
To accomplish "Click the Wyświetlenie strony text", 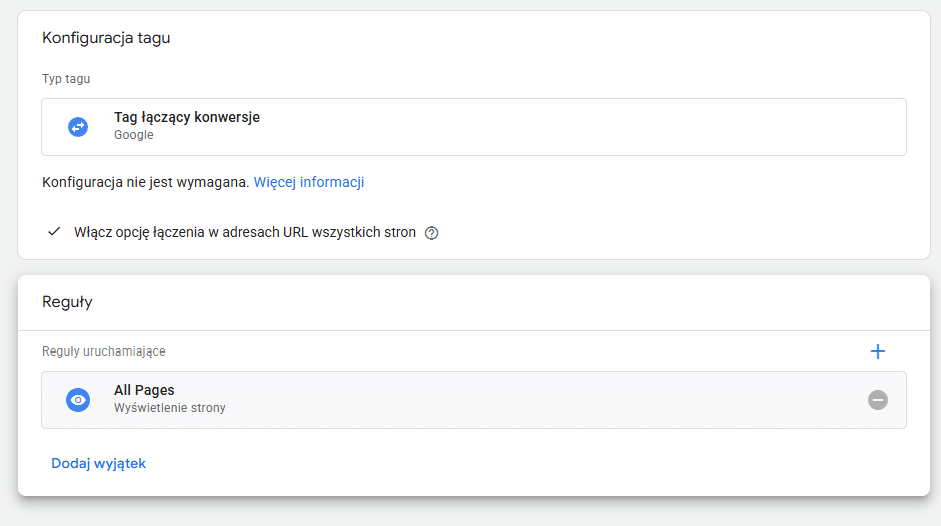I will (x=170, y=408).
